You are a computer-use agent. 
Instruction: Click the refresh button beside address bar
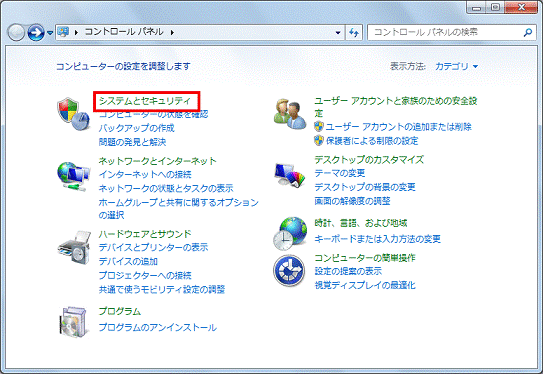click(354, 33)
